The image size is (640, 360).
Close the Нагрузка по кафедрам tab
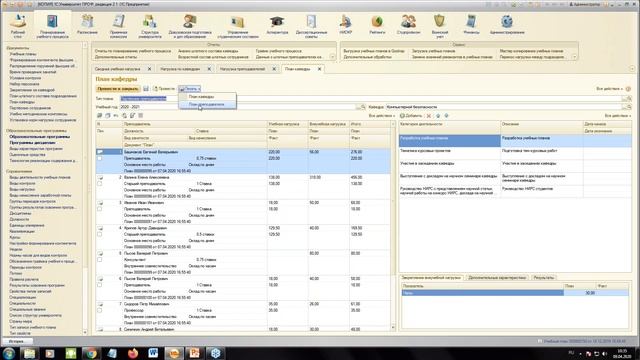209,69
